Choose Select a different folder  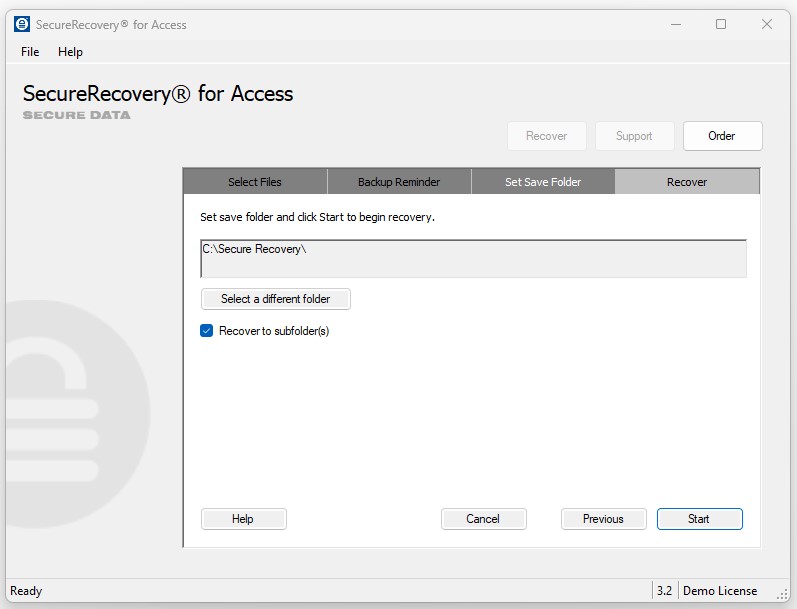pos(275,299)
